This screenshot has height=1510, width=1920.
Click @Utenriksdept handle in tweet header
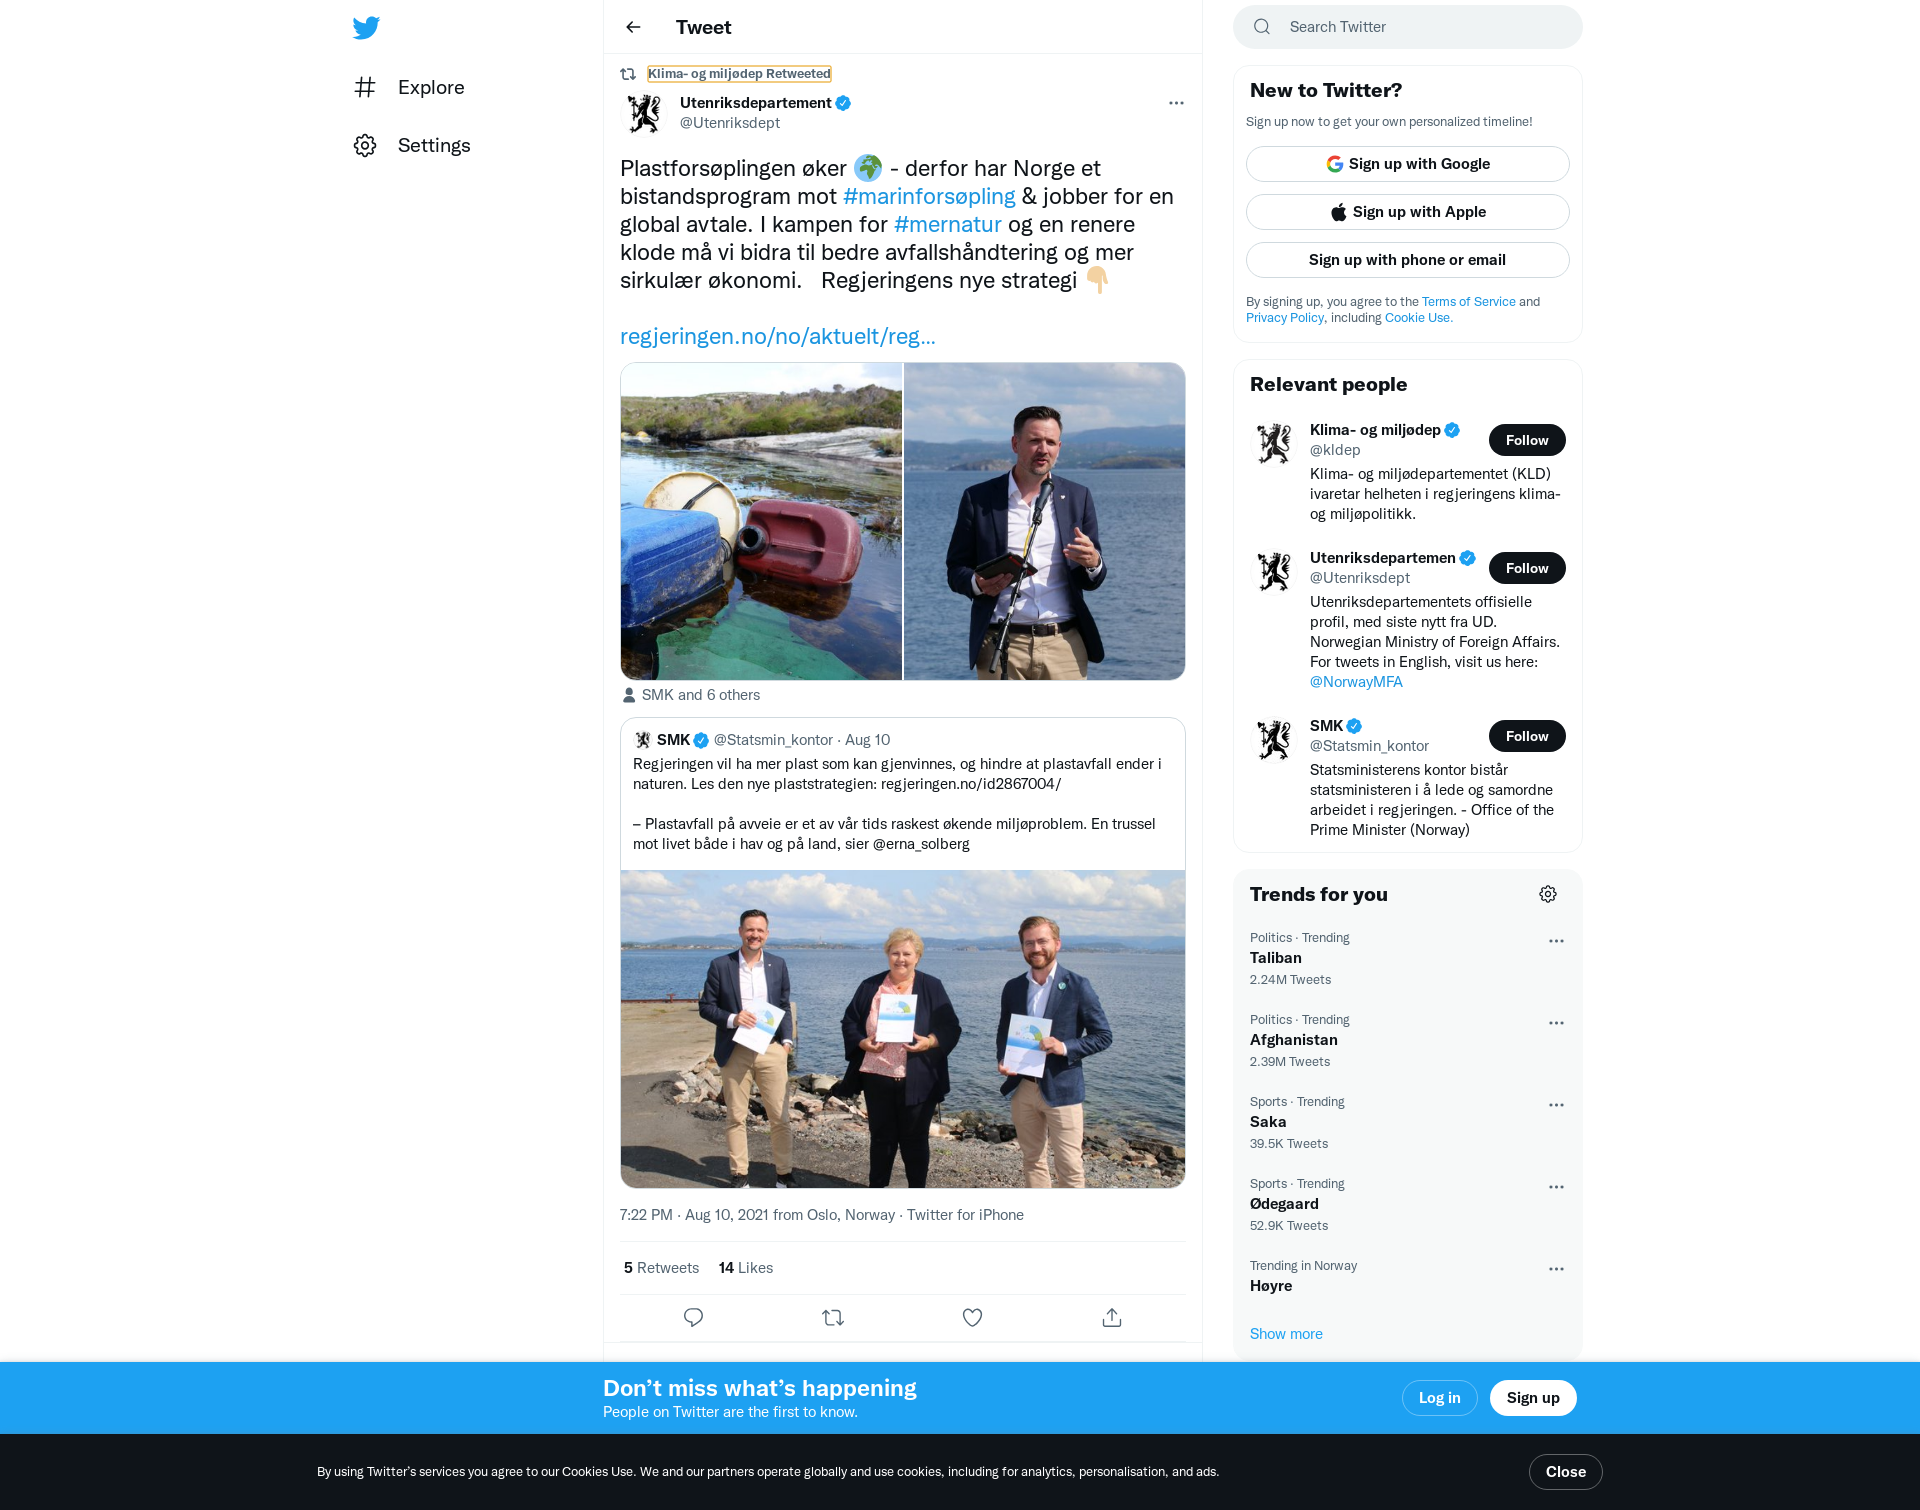point(730,123)
